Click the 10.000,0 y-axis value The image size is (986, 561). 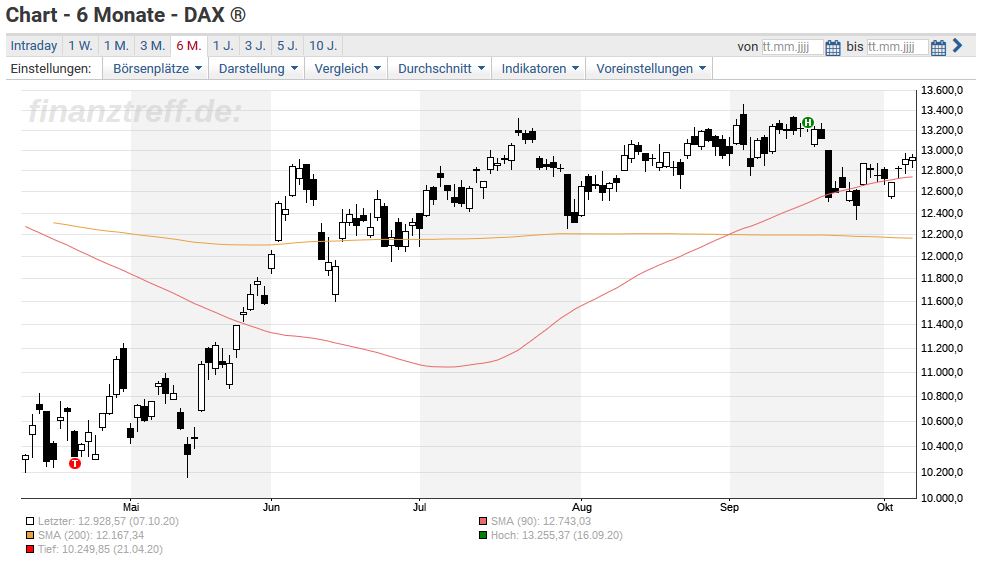click(x=942, y=498)
